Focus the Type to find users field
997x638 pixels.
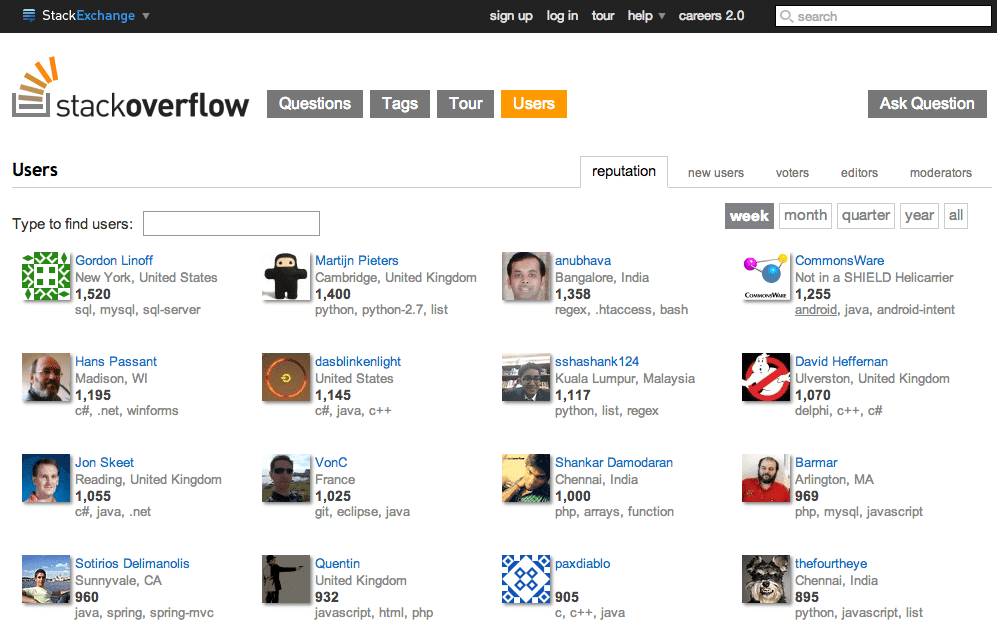[231, 223]
